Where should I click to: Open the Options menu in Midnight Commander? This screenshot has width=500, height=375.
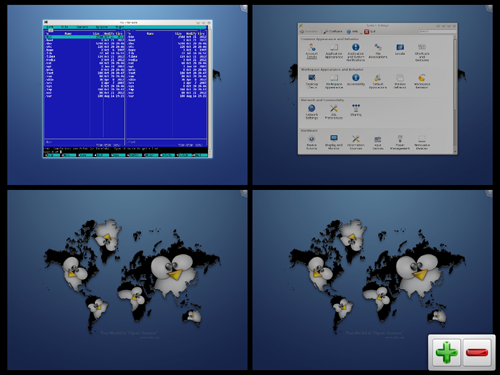click(x=102, y=27)
